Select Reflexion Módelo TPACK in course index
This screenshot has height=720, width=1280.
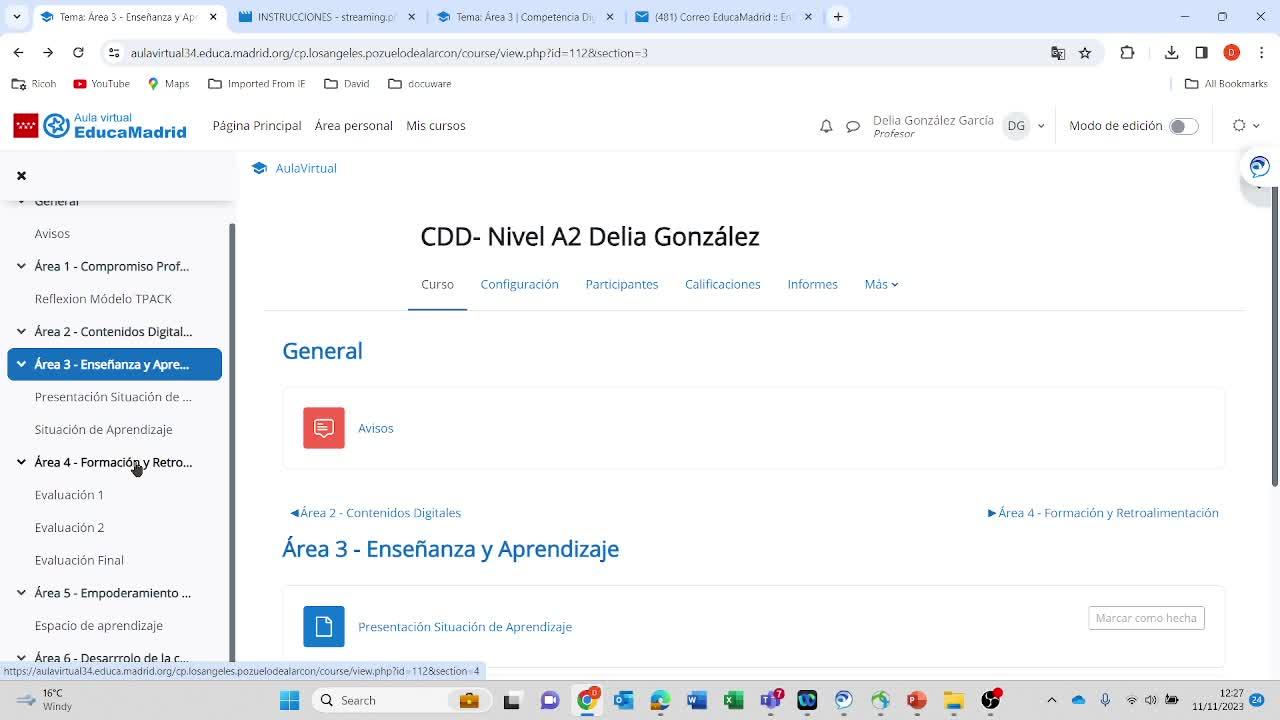[x=103, y=299]
